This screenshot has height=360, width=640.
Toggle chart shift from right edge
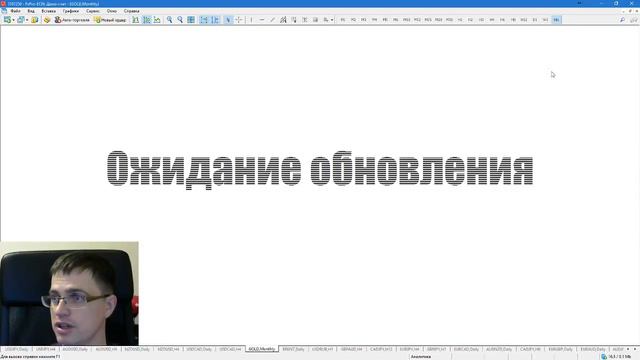pyautogui.click(x=215, y=20)
